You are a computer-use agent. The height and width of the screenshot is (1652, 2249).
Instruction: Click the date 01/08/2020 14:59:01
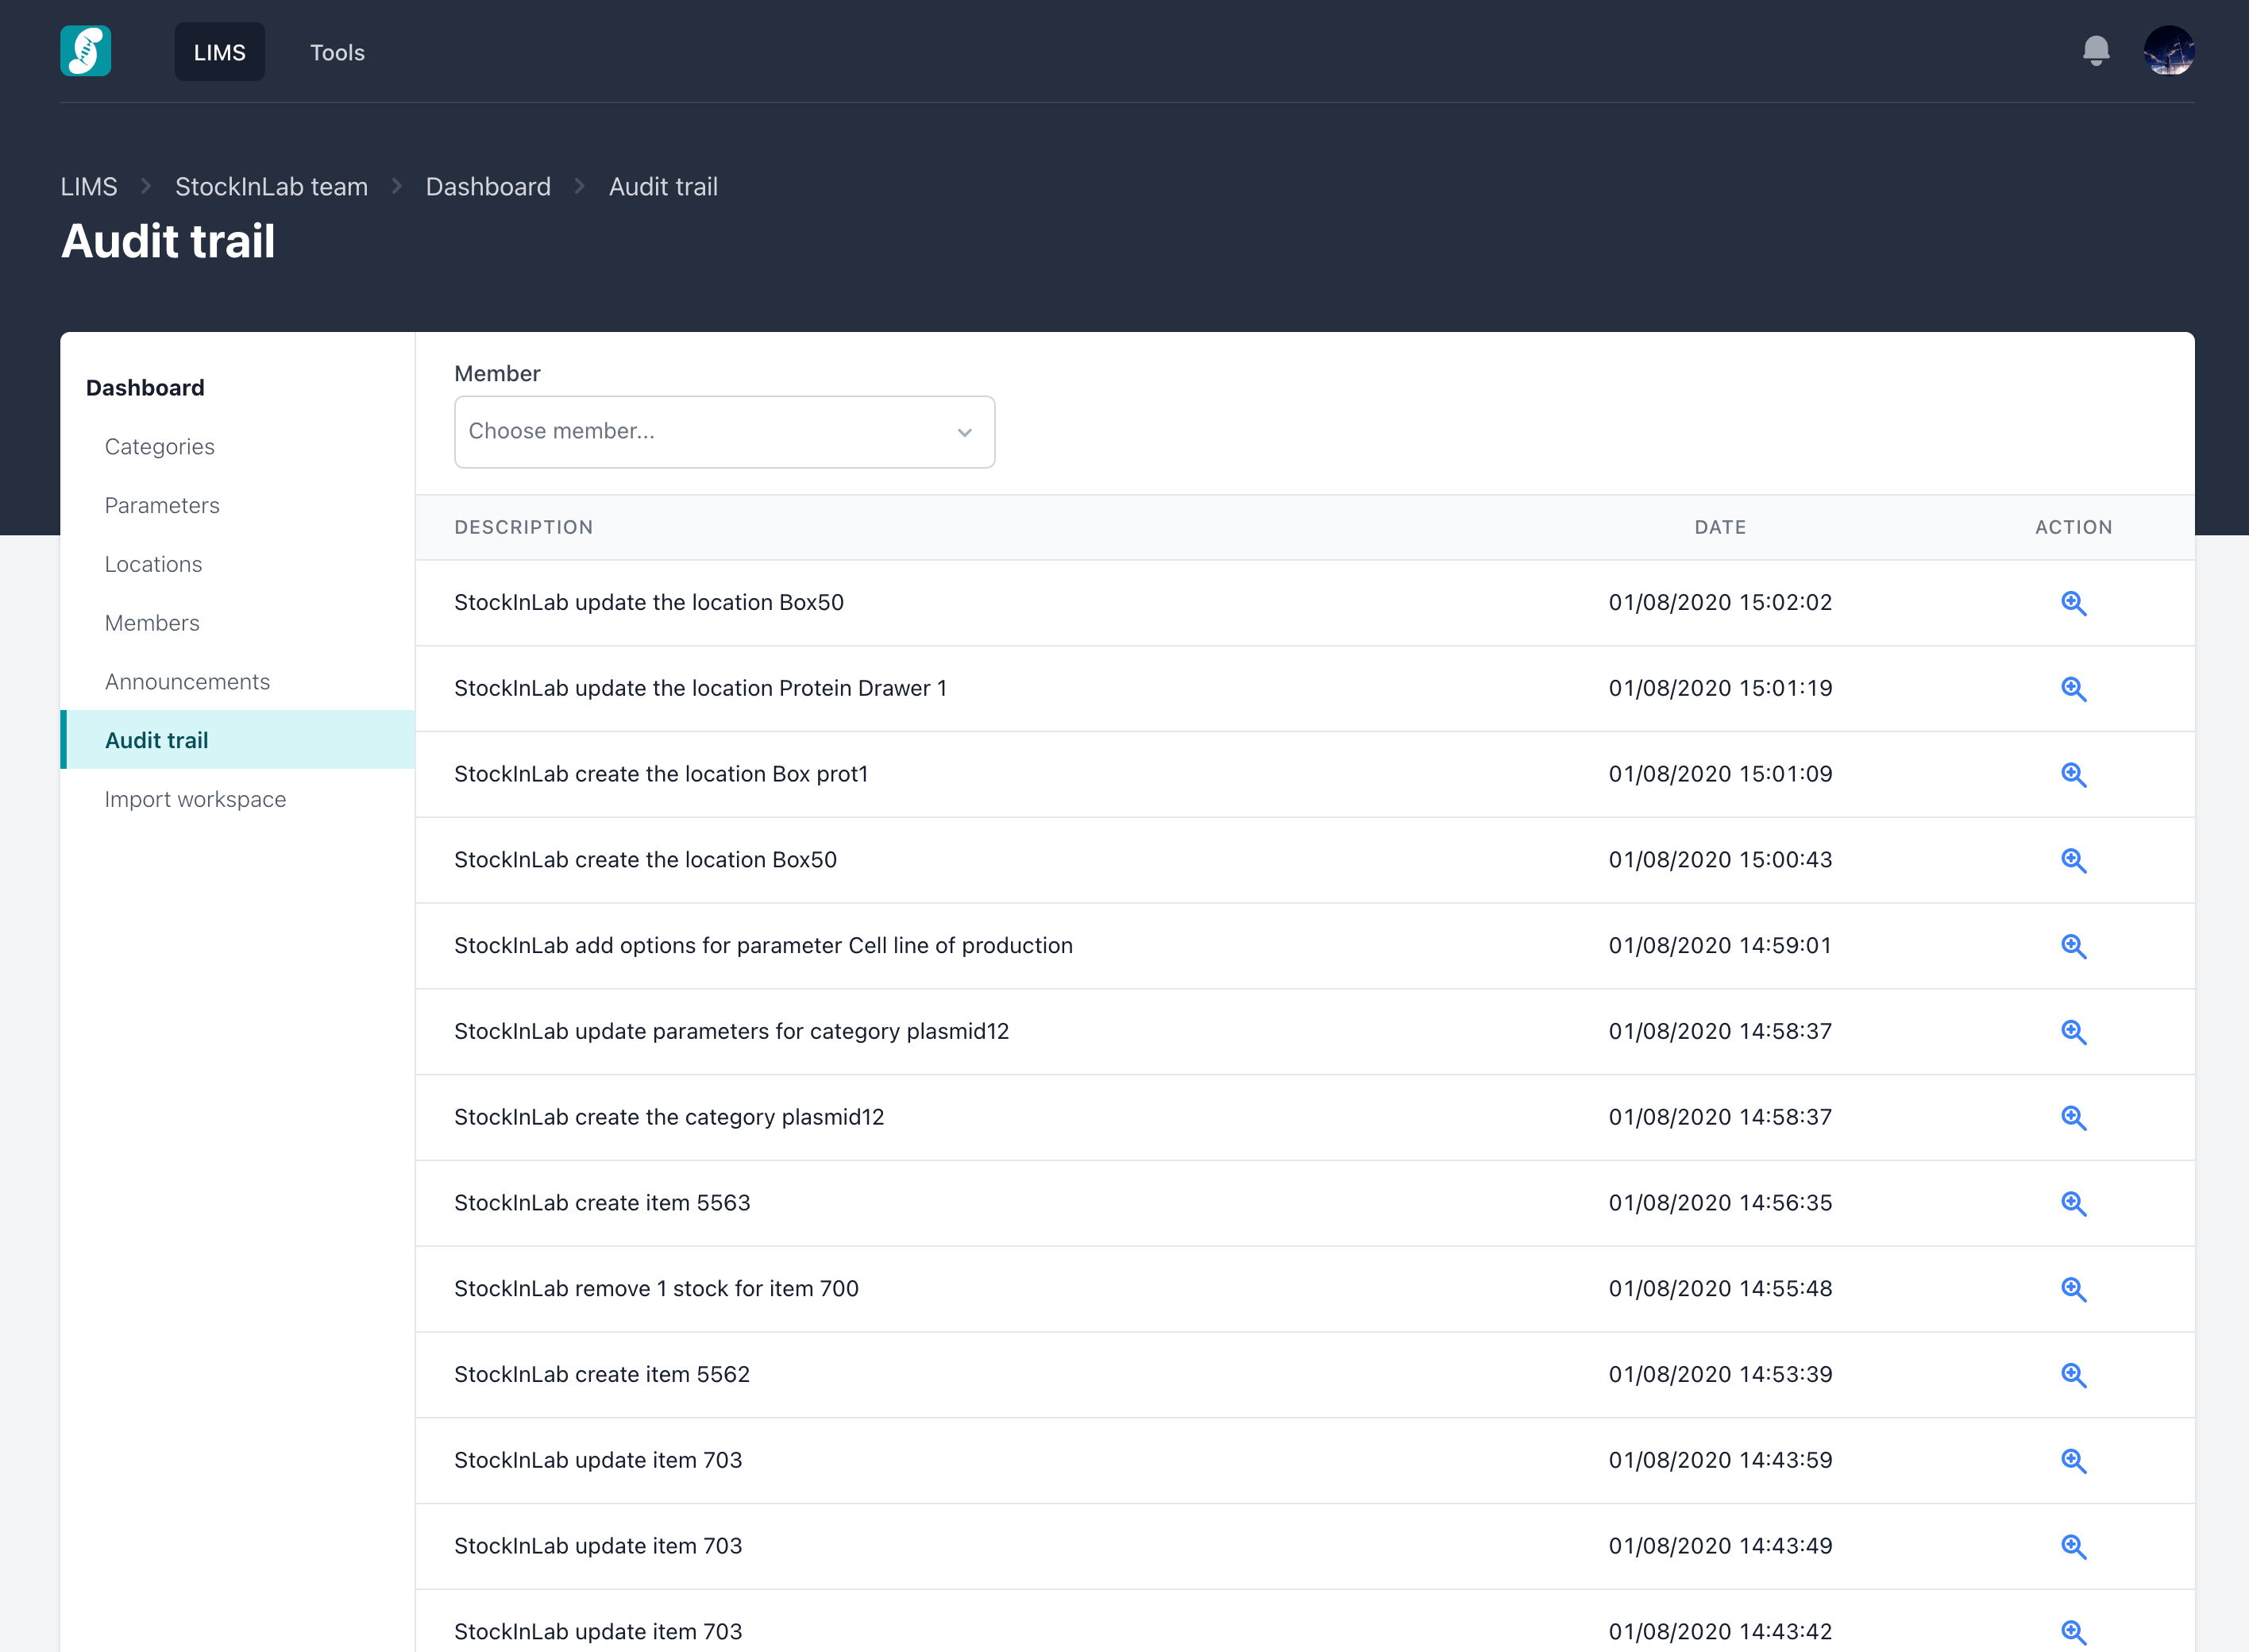(x=1720, y=946)
